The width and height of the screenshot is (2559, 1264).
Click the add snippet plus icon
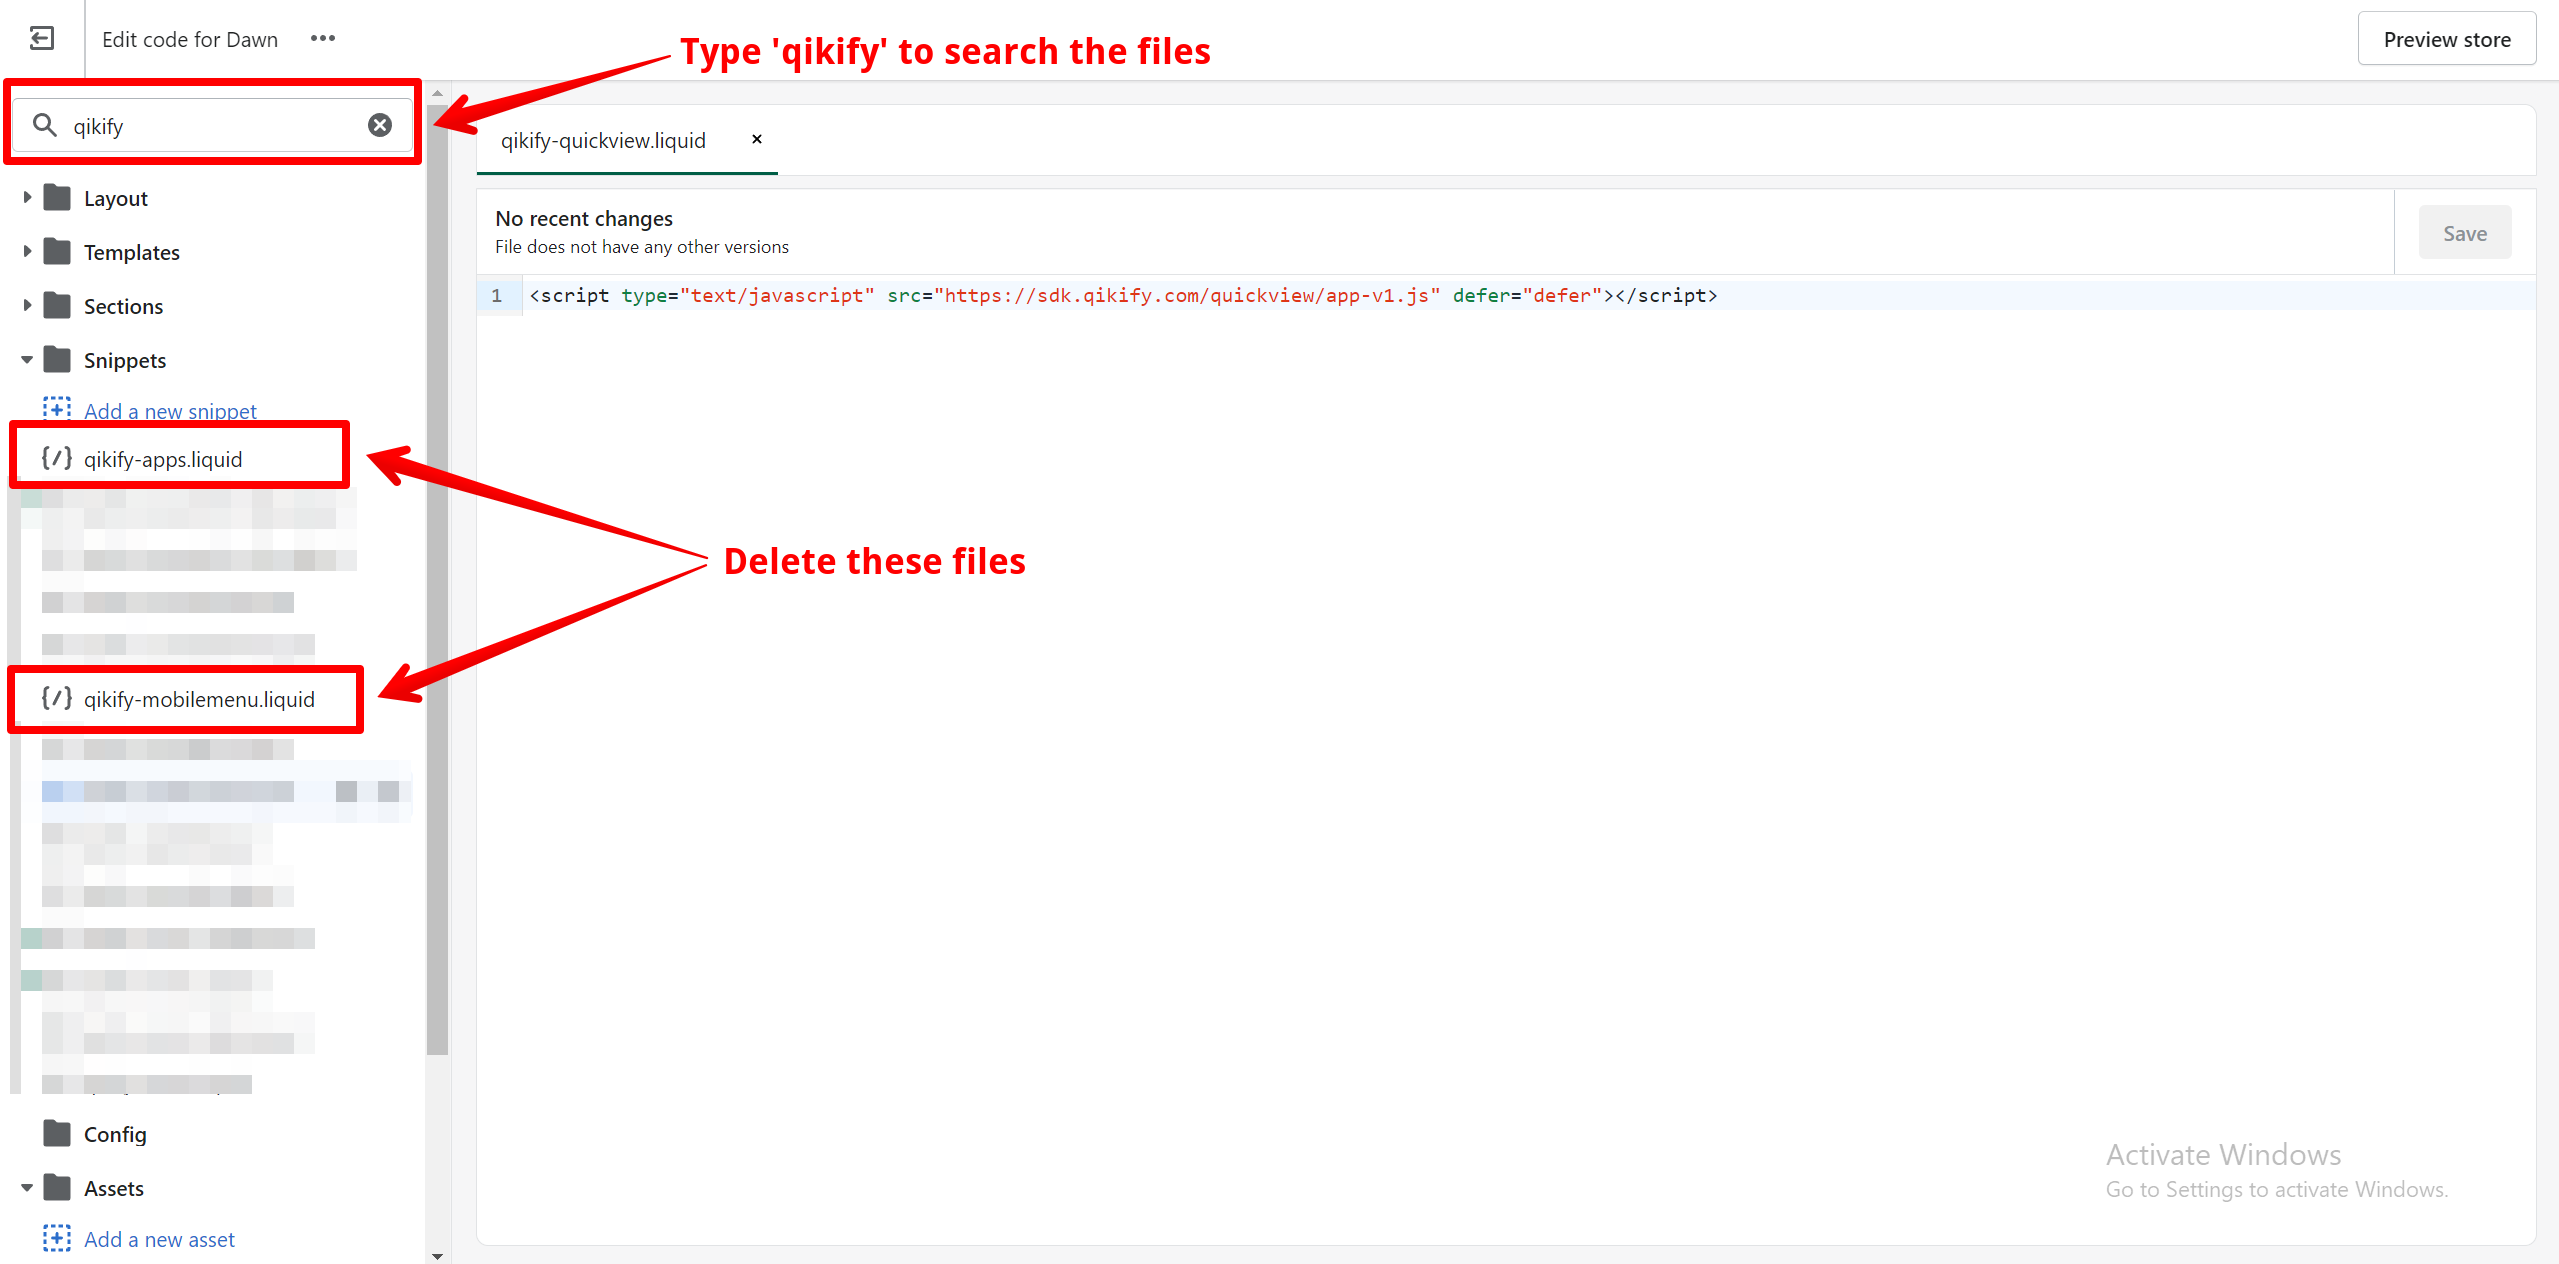(57, 408)
